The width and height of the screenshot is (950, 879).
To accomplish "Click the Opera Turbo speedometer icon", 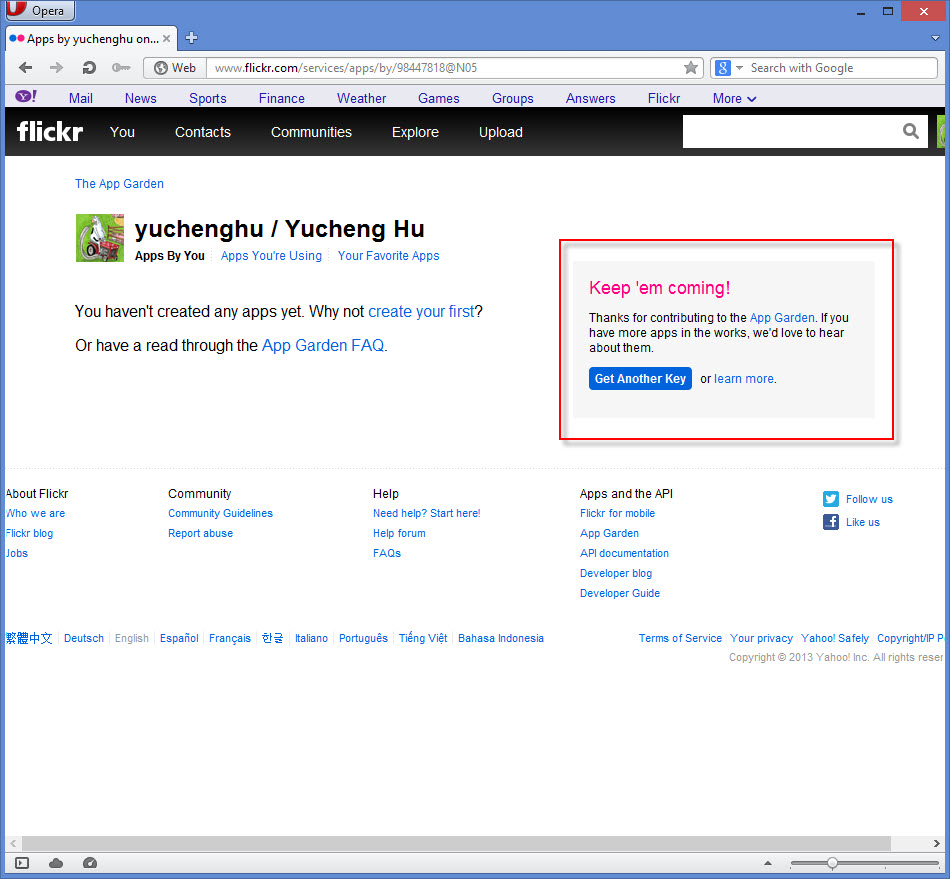I will coord(90,863).
